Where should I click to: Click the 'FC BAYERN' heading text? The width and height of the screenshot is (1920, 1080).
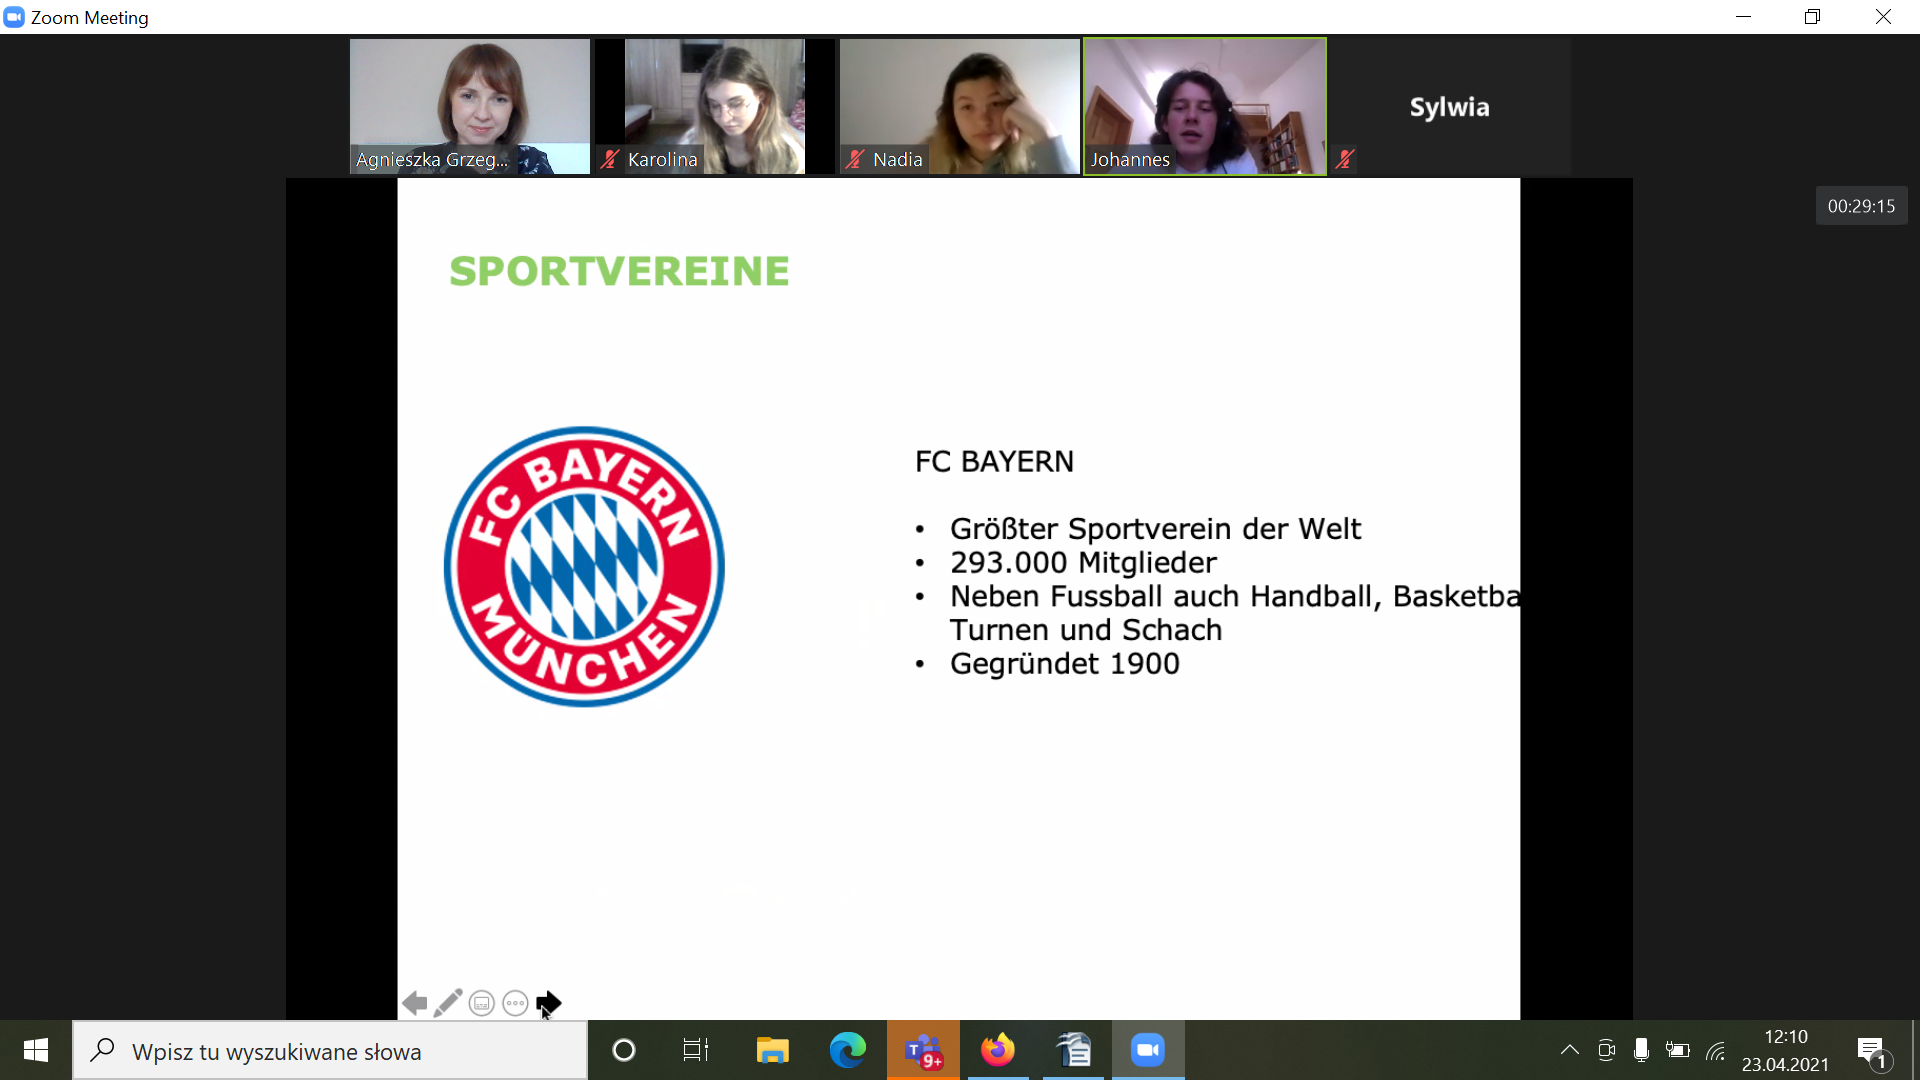coord(994,461)
